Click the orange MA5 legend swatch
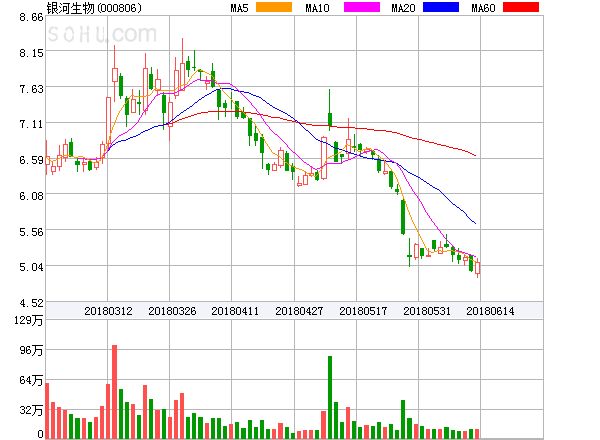 (x=274, y=7)
